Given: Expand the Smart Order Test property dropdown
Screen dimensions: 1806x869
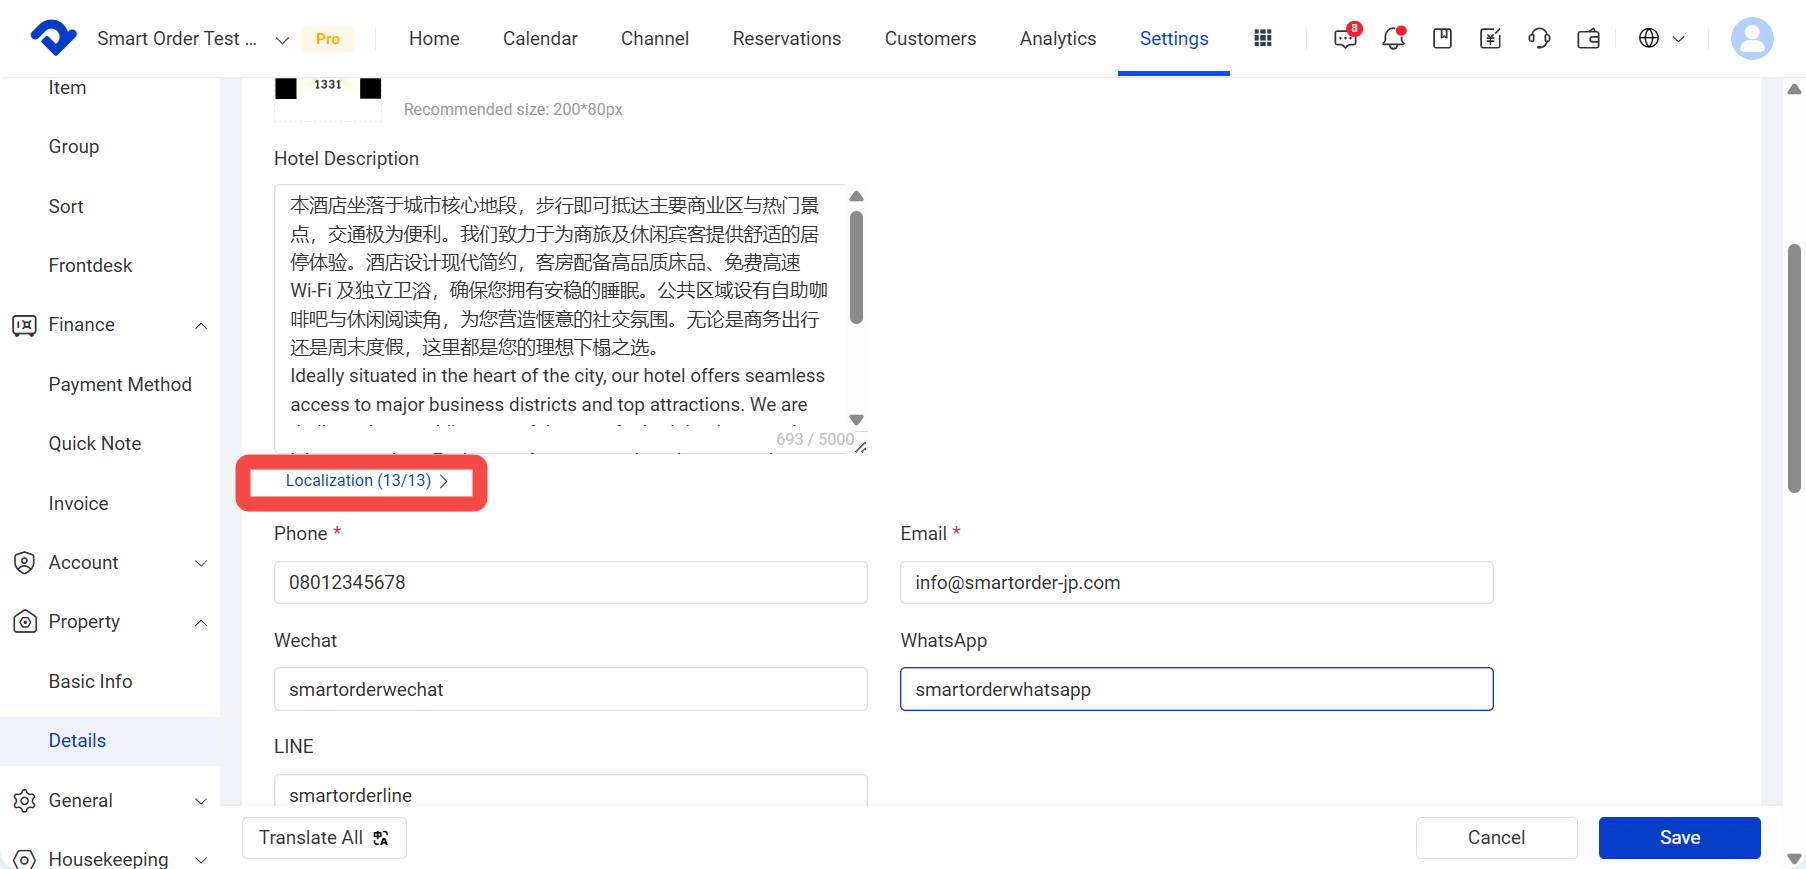Looking at the screenshot, I should (x=282, y=39).
